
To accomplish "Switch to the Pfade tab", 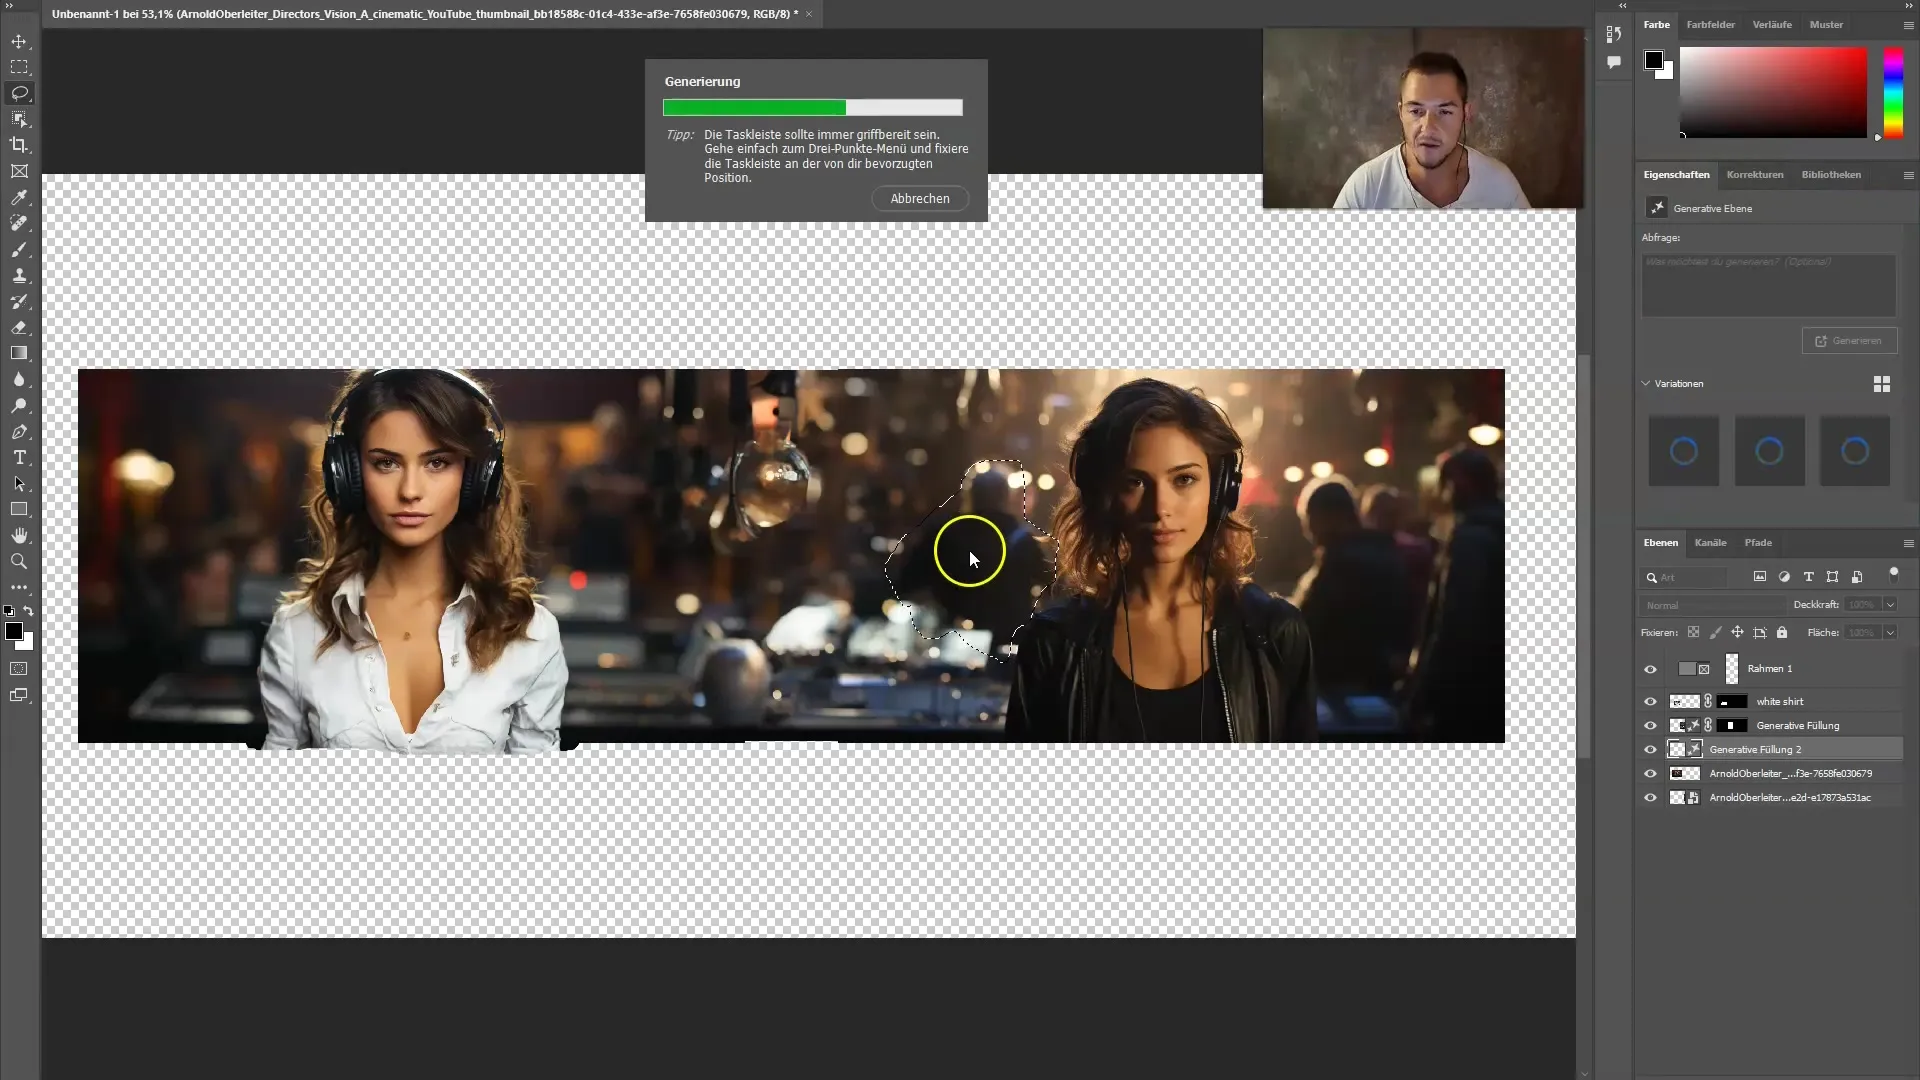I will click(x=1758, y=543).
